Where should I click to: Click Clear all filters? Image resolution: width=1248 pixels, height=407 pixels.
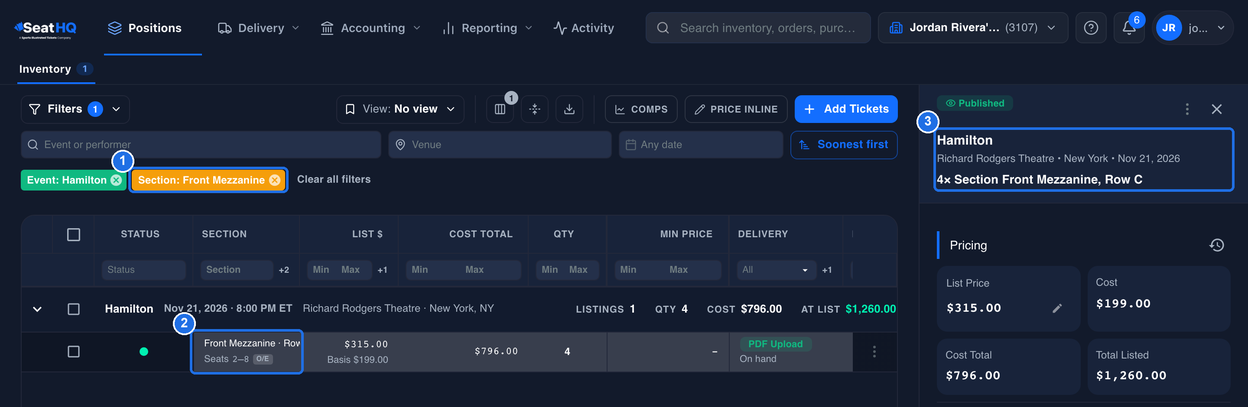click(x=334, y=180)
